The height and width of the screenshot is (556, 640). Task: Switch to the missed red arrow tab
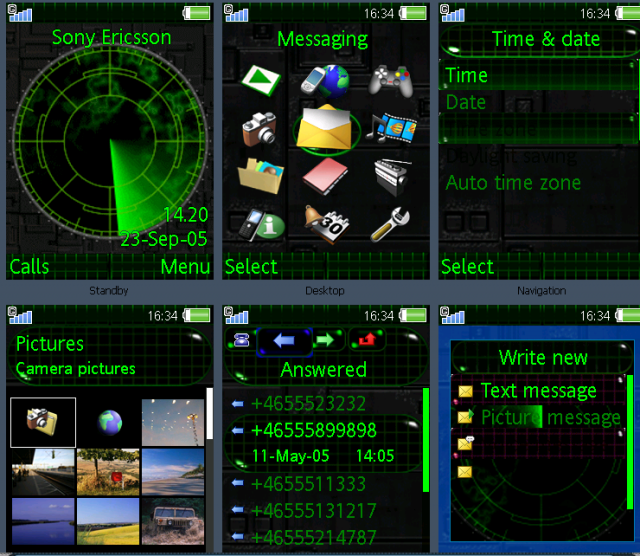(x=367, y=339)
